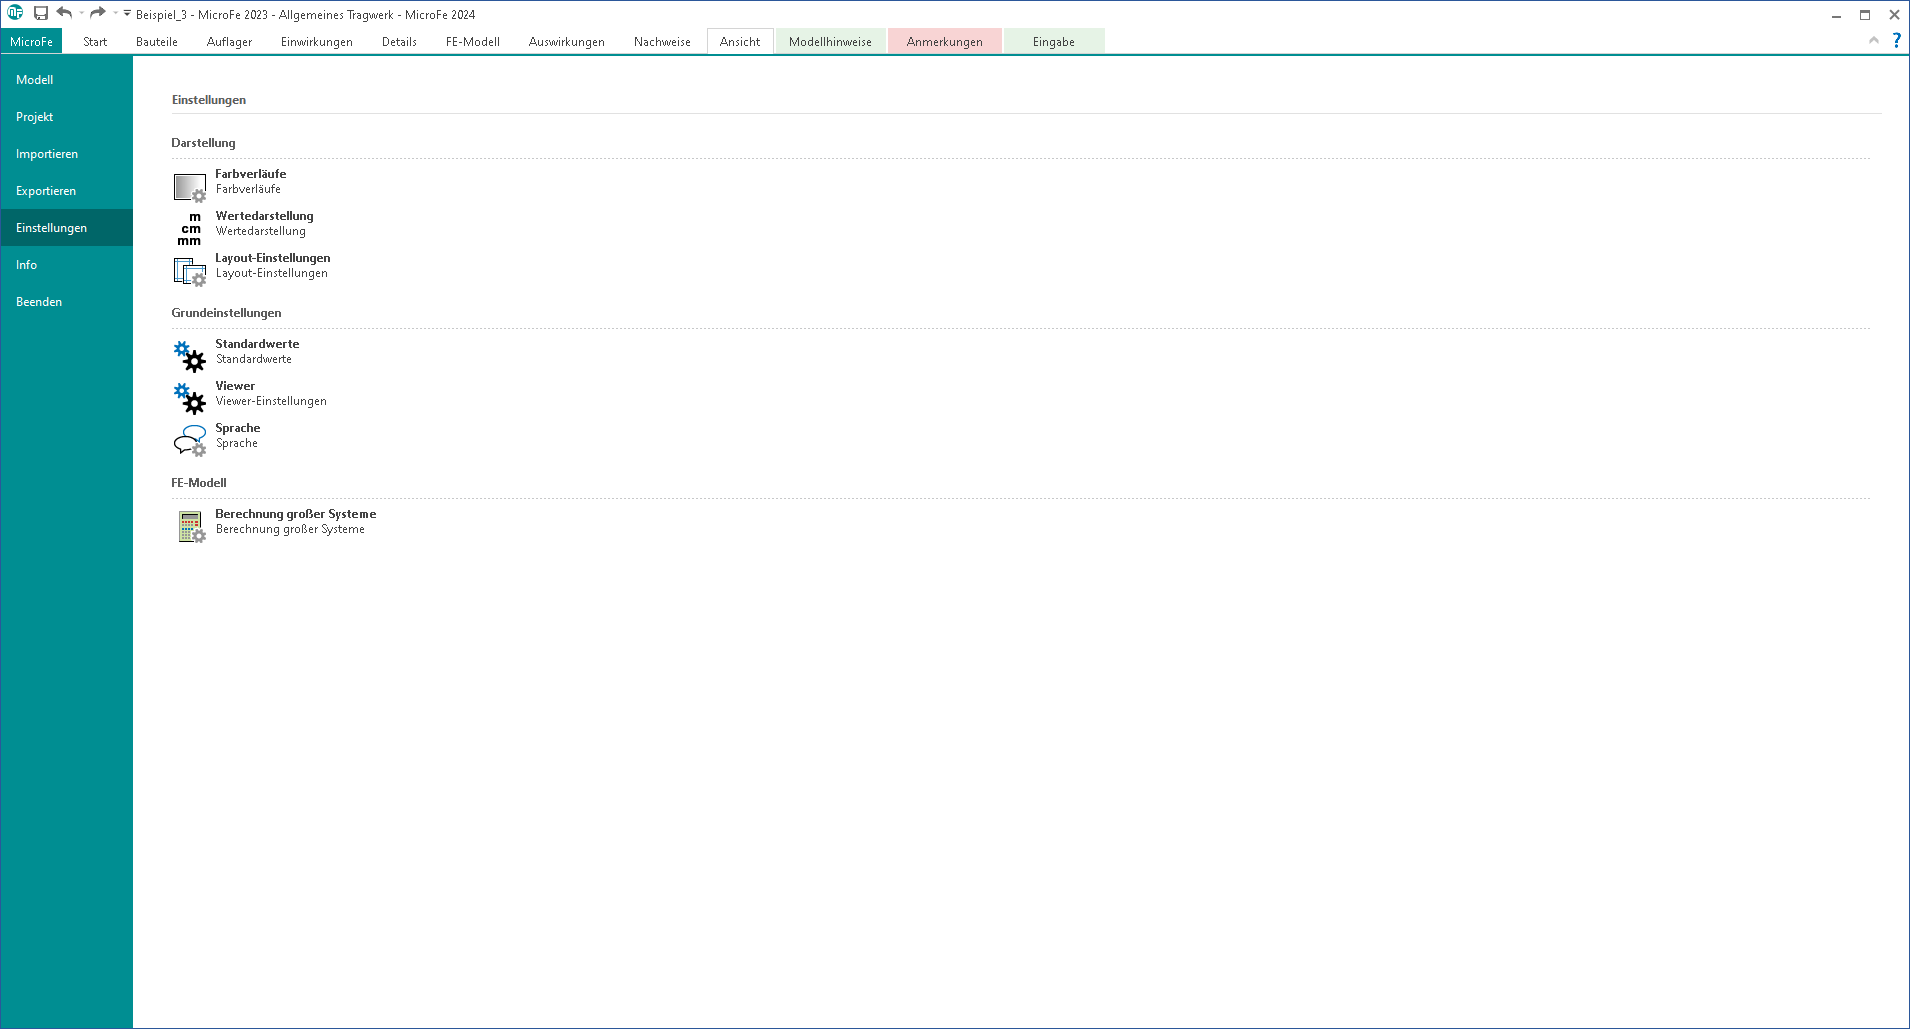Collapse the ribbon with the chevron

click(x=1873, y=41)
